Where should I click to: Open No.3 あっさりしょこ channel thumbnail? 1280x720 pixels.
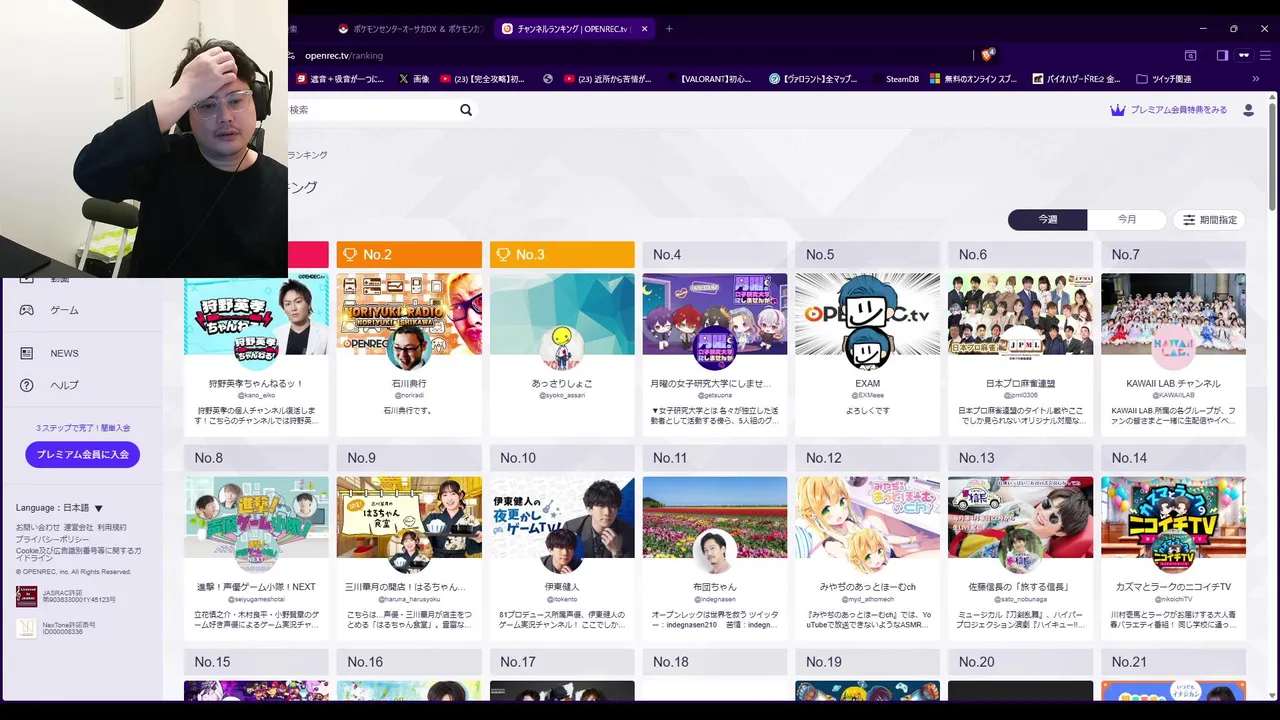tap(562, 314)
